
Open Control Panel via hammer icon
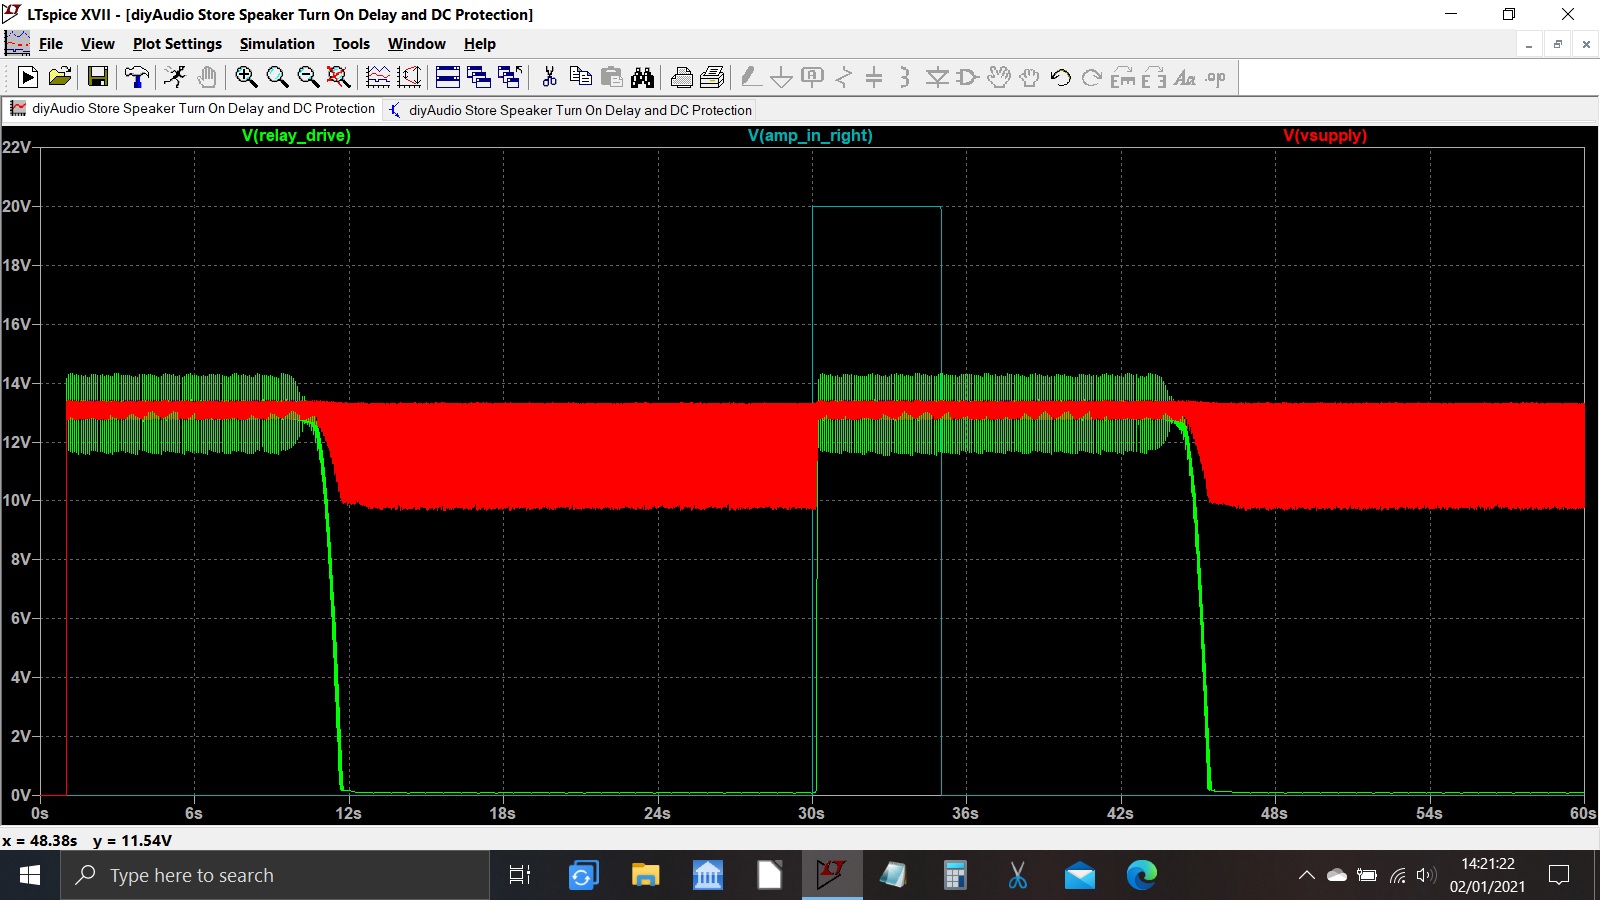pyautogui.click(x=137, y=77)
